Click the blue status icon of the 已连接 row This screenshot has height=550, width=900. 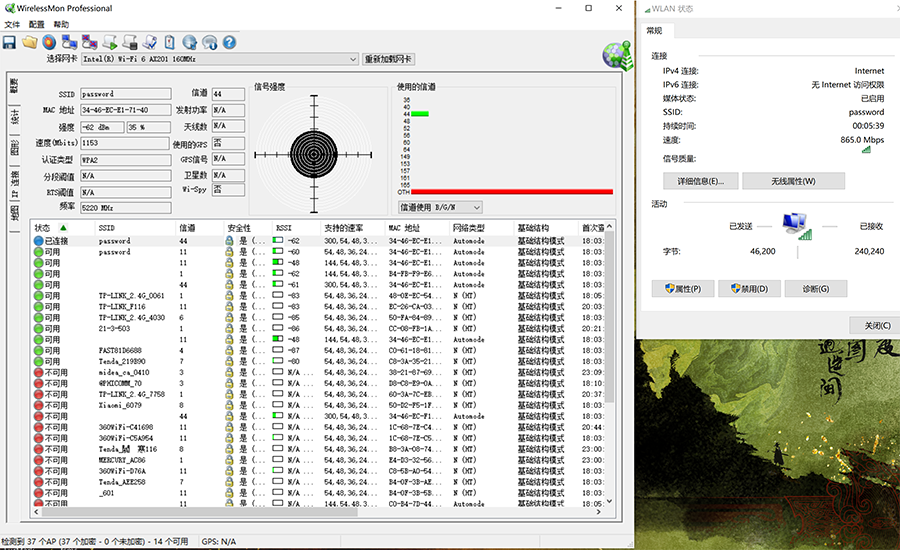point(38,241)
